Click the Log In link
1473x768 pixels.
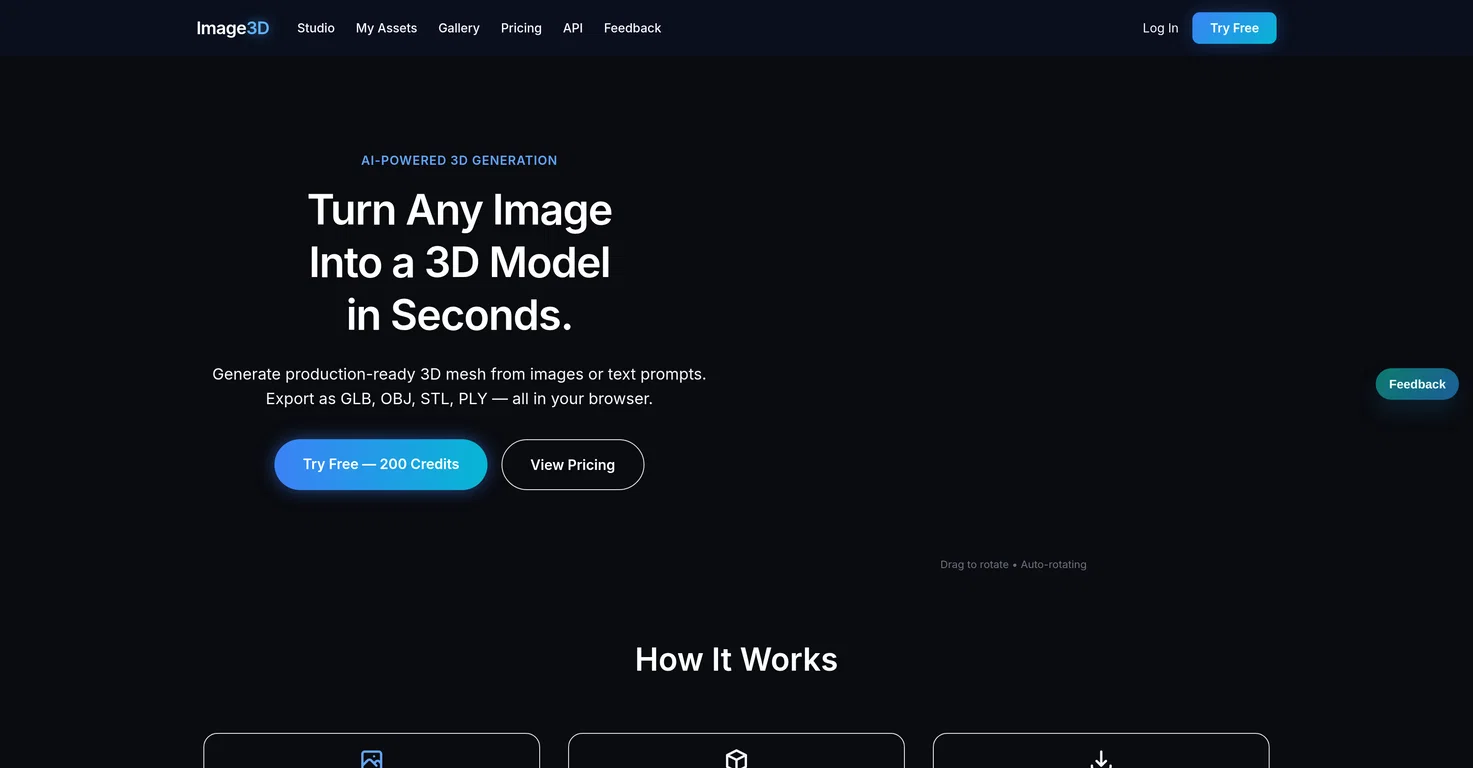tap(1160, 28)
